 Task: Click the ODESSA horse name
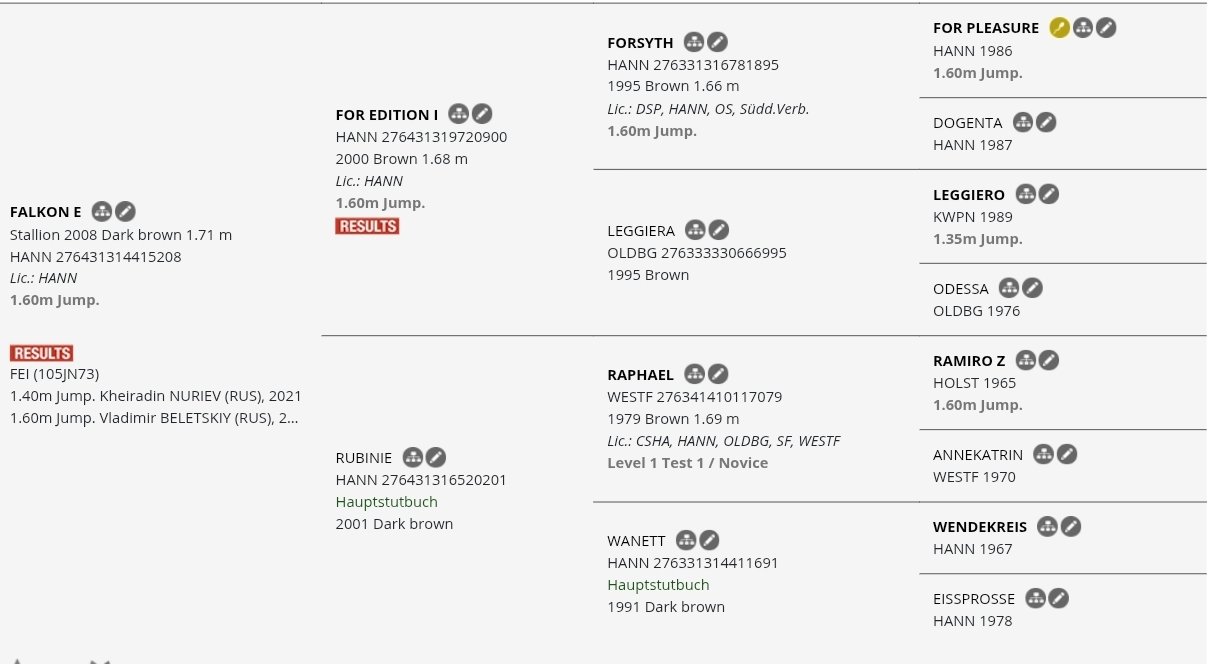point(960,289)
